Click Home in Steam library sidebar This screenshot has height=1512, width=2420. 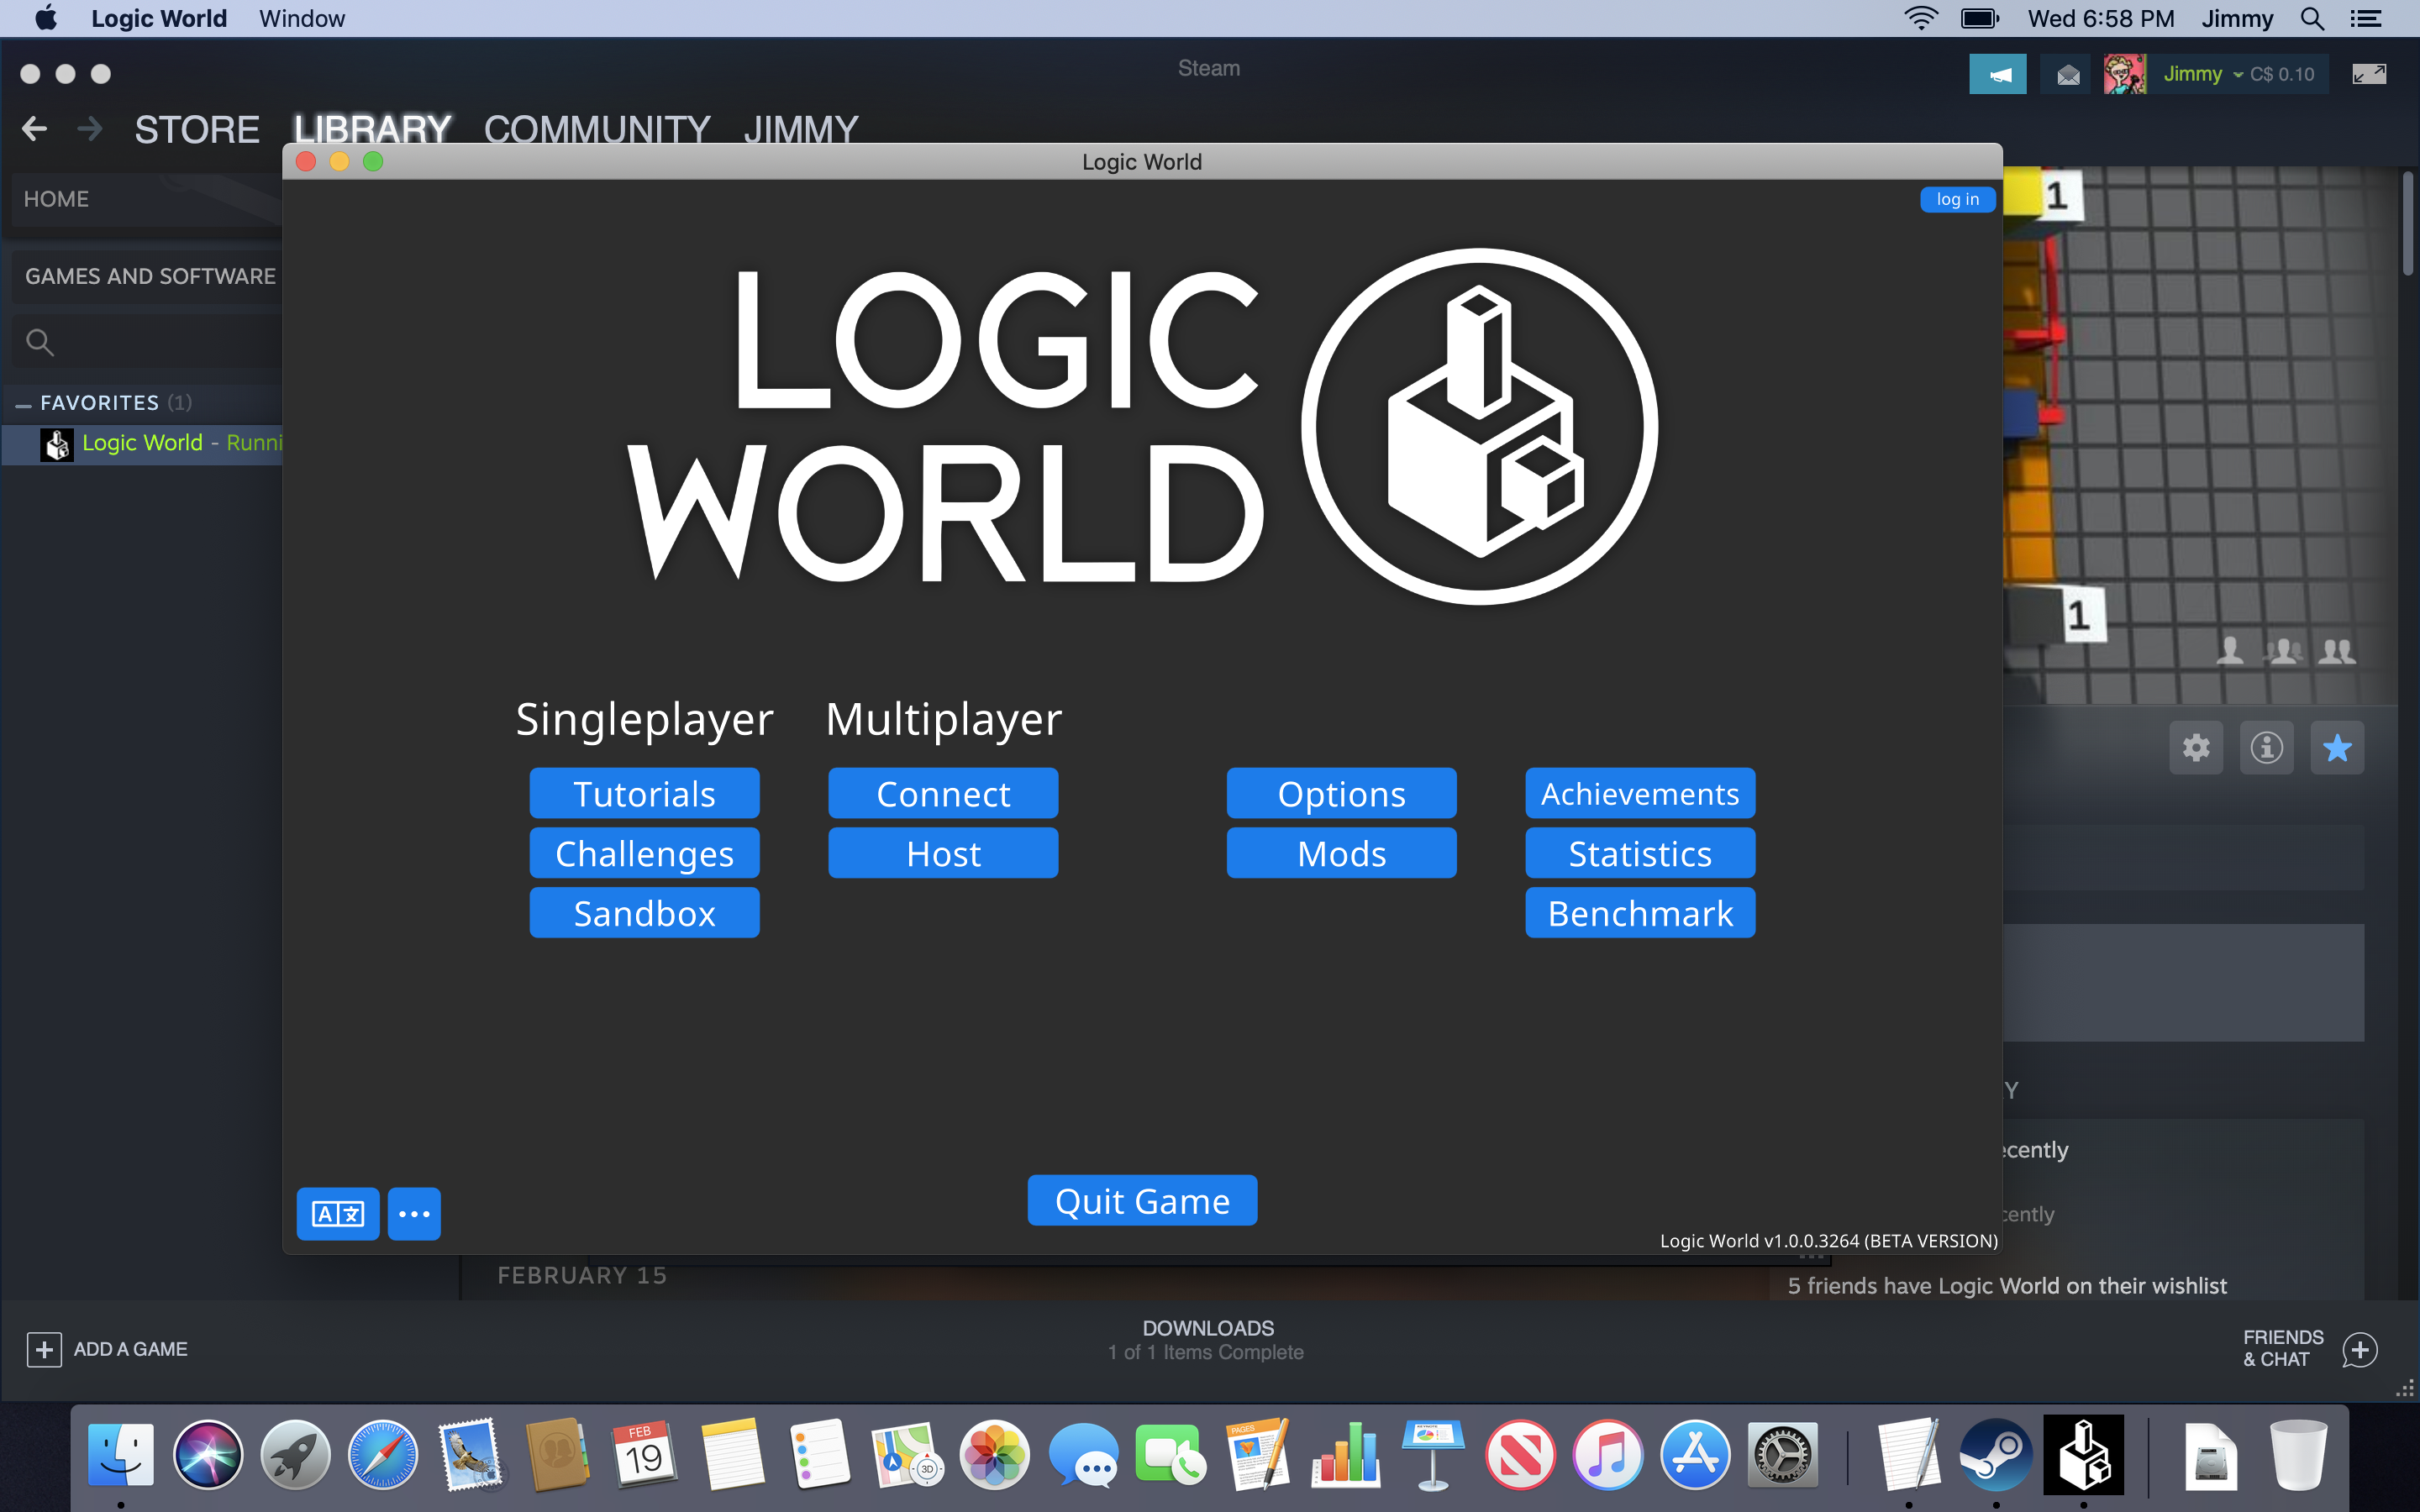click(146, 199)
